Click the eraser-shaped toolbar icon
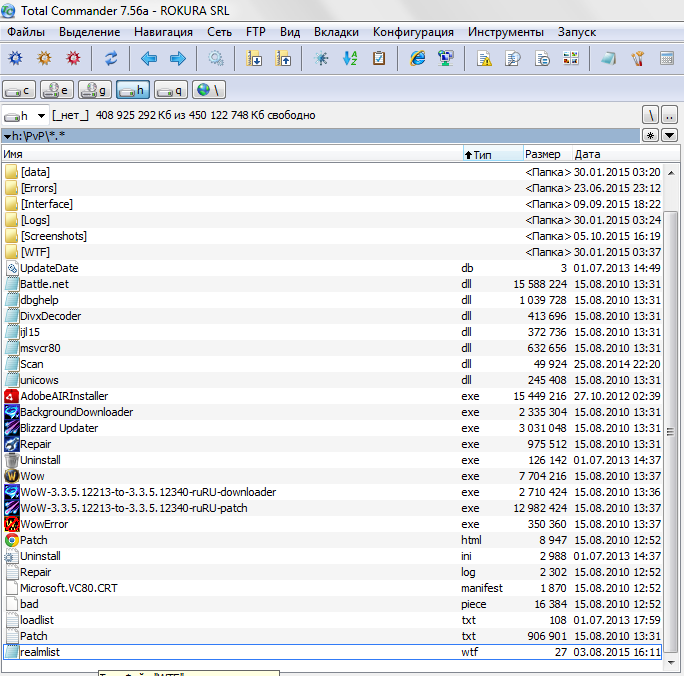The image size is (684, 676). pos(609,58)
